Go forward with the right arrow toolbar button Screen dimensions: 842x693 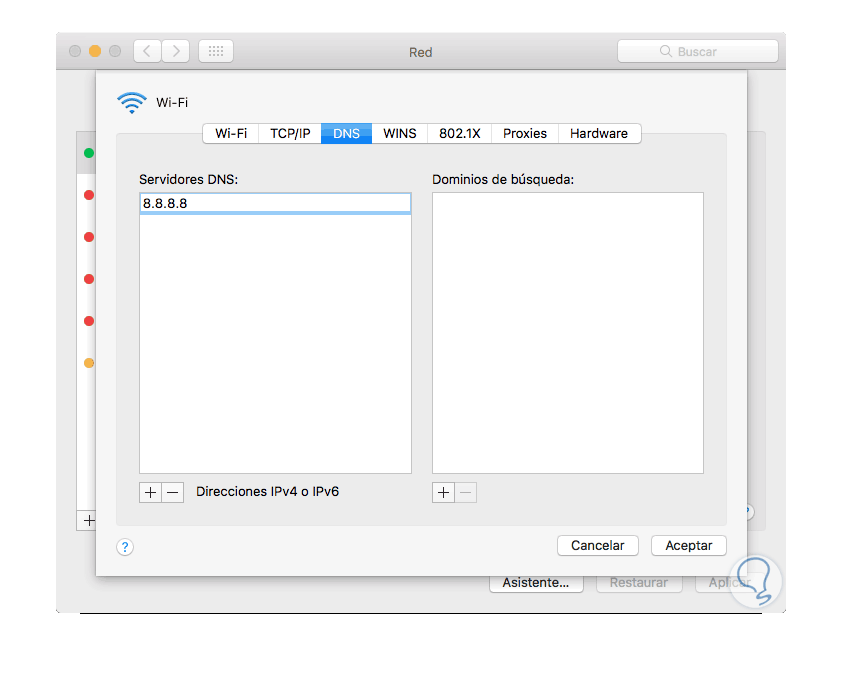coord(176,52)
